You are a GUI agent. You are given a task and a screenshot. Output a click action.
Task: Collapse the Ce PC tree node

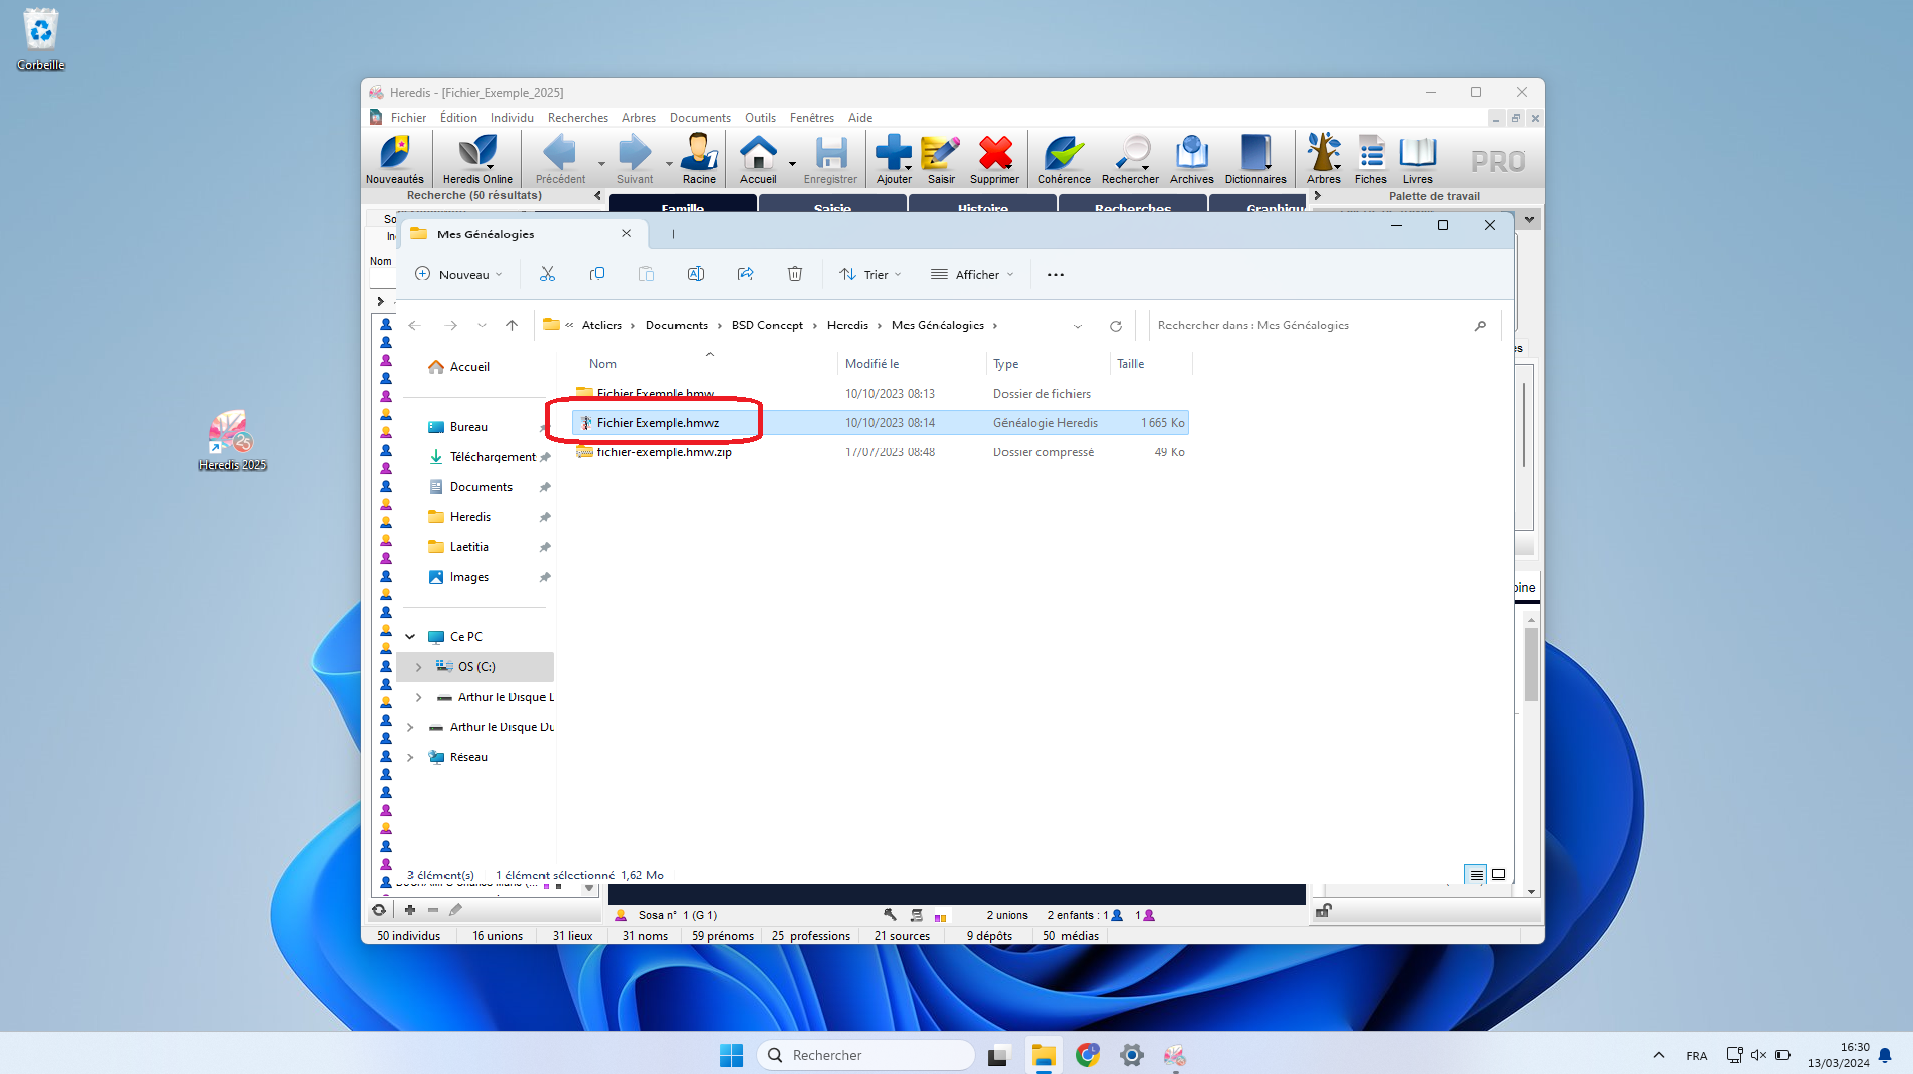coord(410,637)
